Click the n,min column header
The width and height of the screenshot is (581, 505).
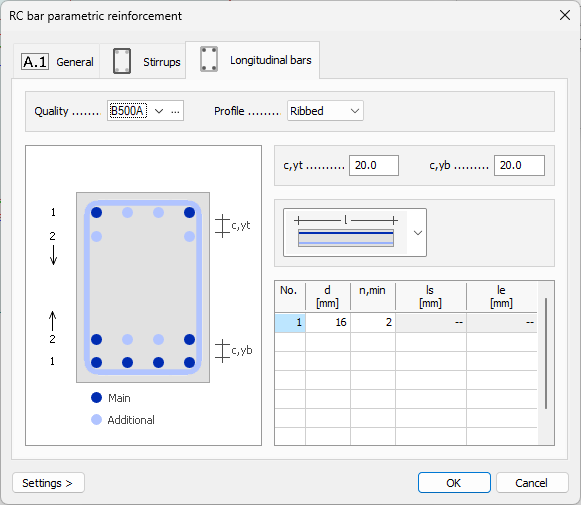(373, 296)
